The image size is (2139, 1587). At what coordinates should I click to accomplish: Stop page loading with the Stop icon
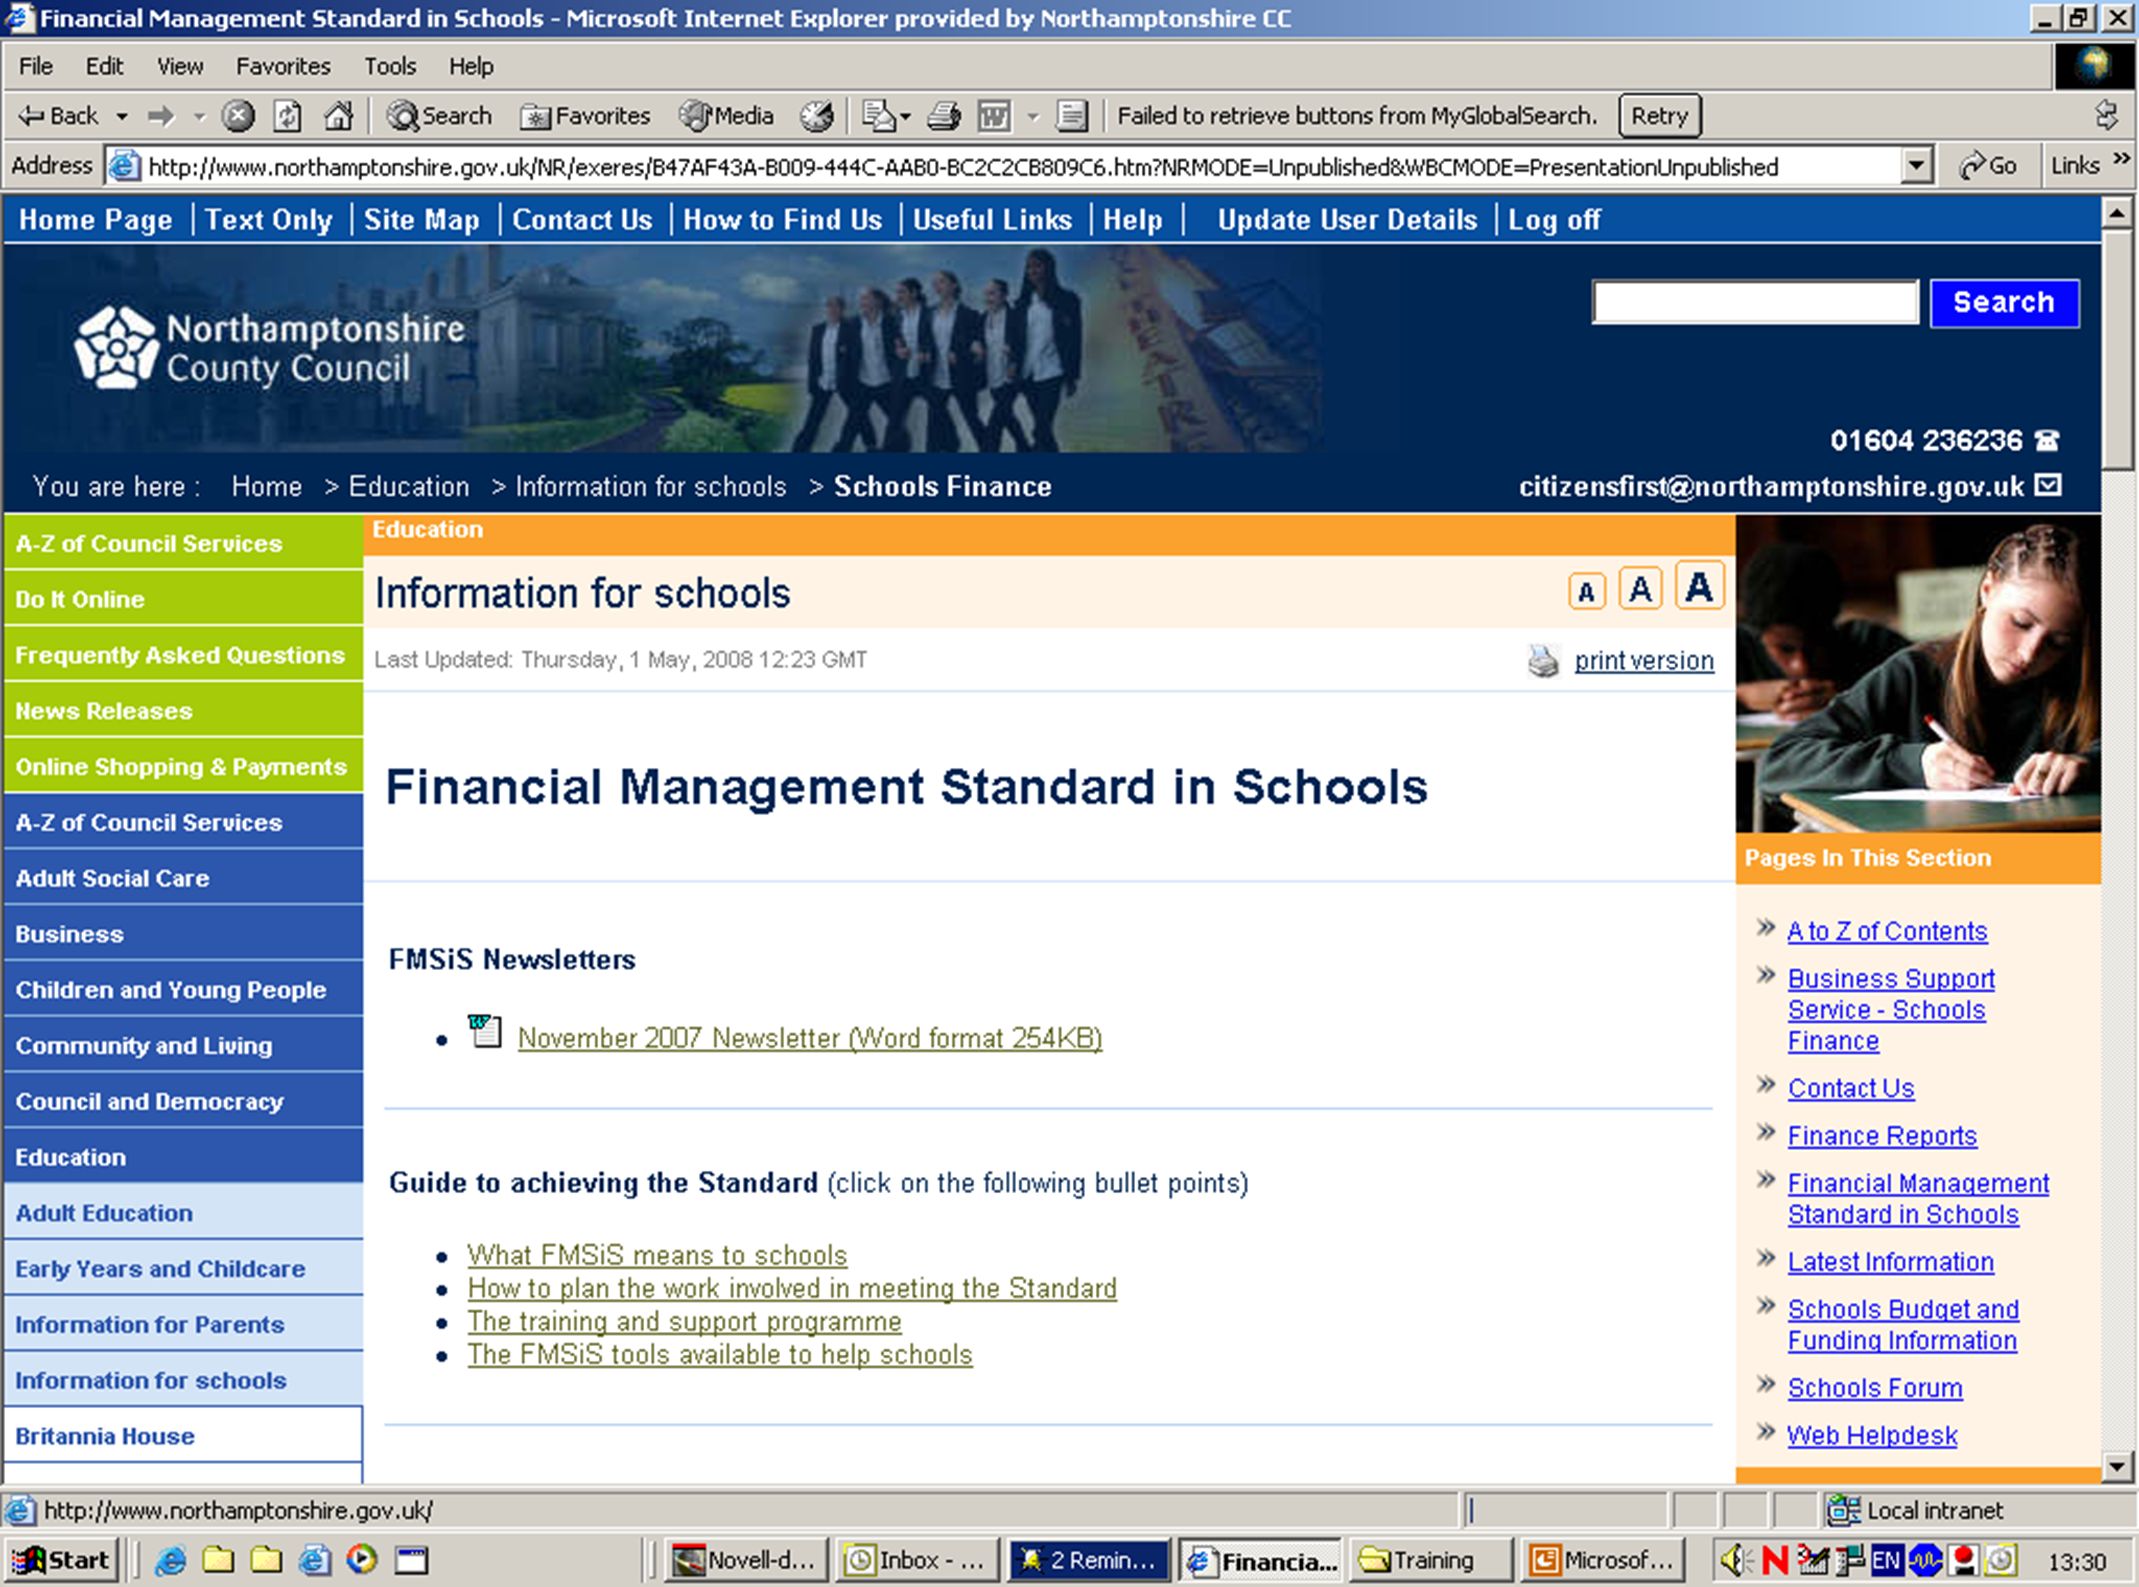click(x=238, y=116)
